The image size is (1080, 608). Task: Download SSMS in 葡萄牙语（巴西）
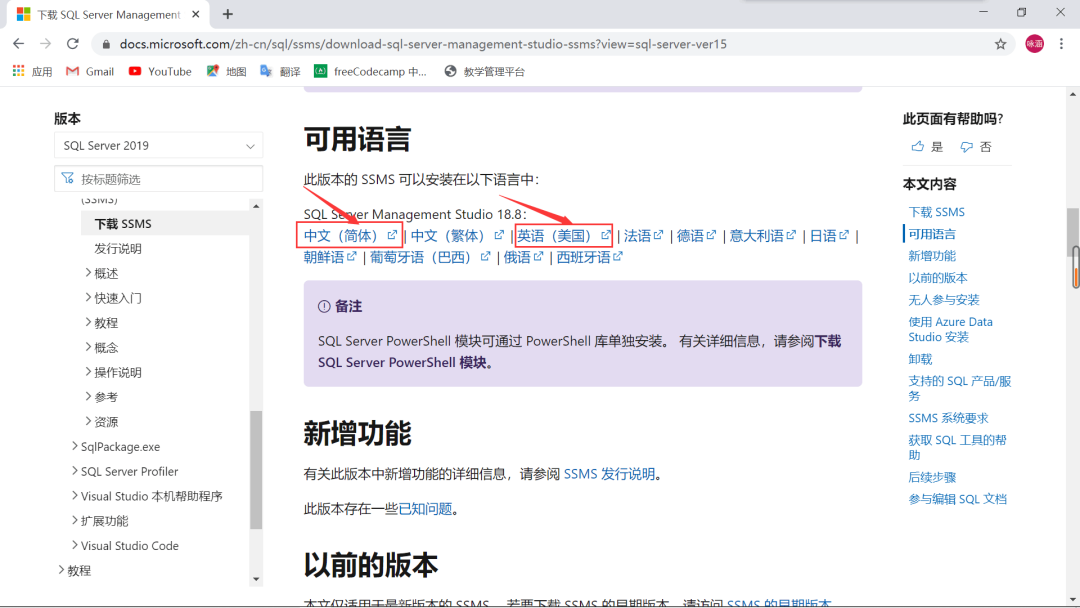click(x=430, y=257)
